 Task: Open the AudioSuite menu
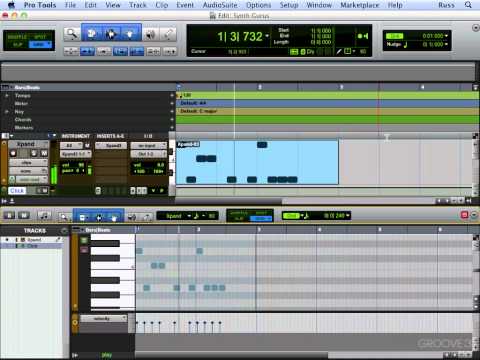(x=220, y=5)
